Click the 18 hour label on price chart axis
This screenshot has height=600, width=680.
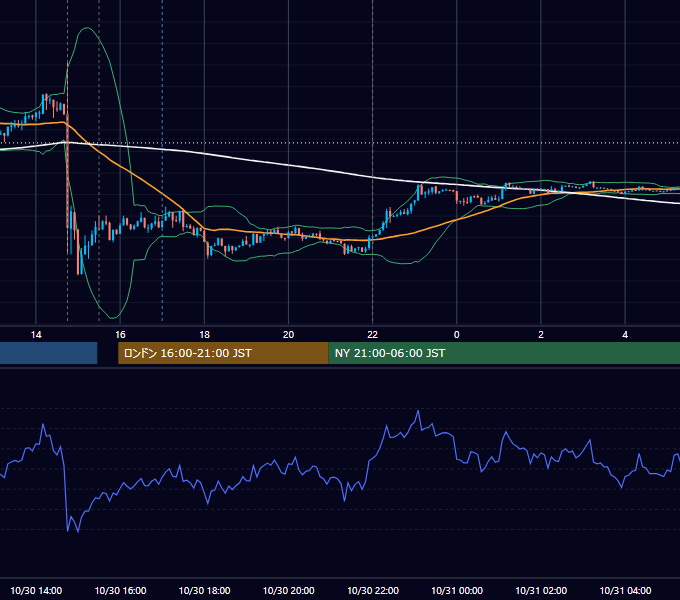pos(204,335)
